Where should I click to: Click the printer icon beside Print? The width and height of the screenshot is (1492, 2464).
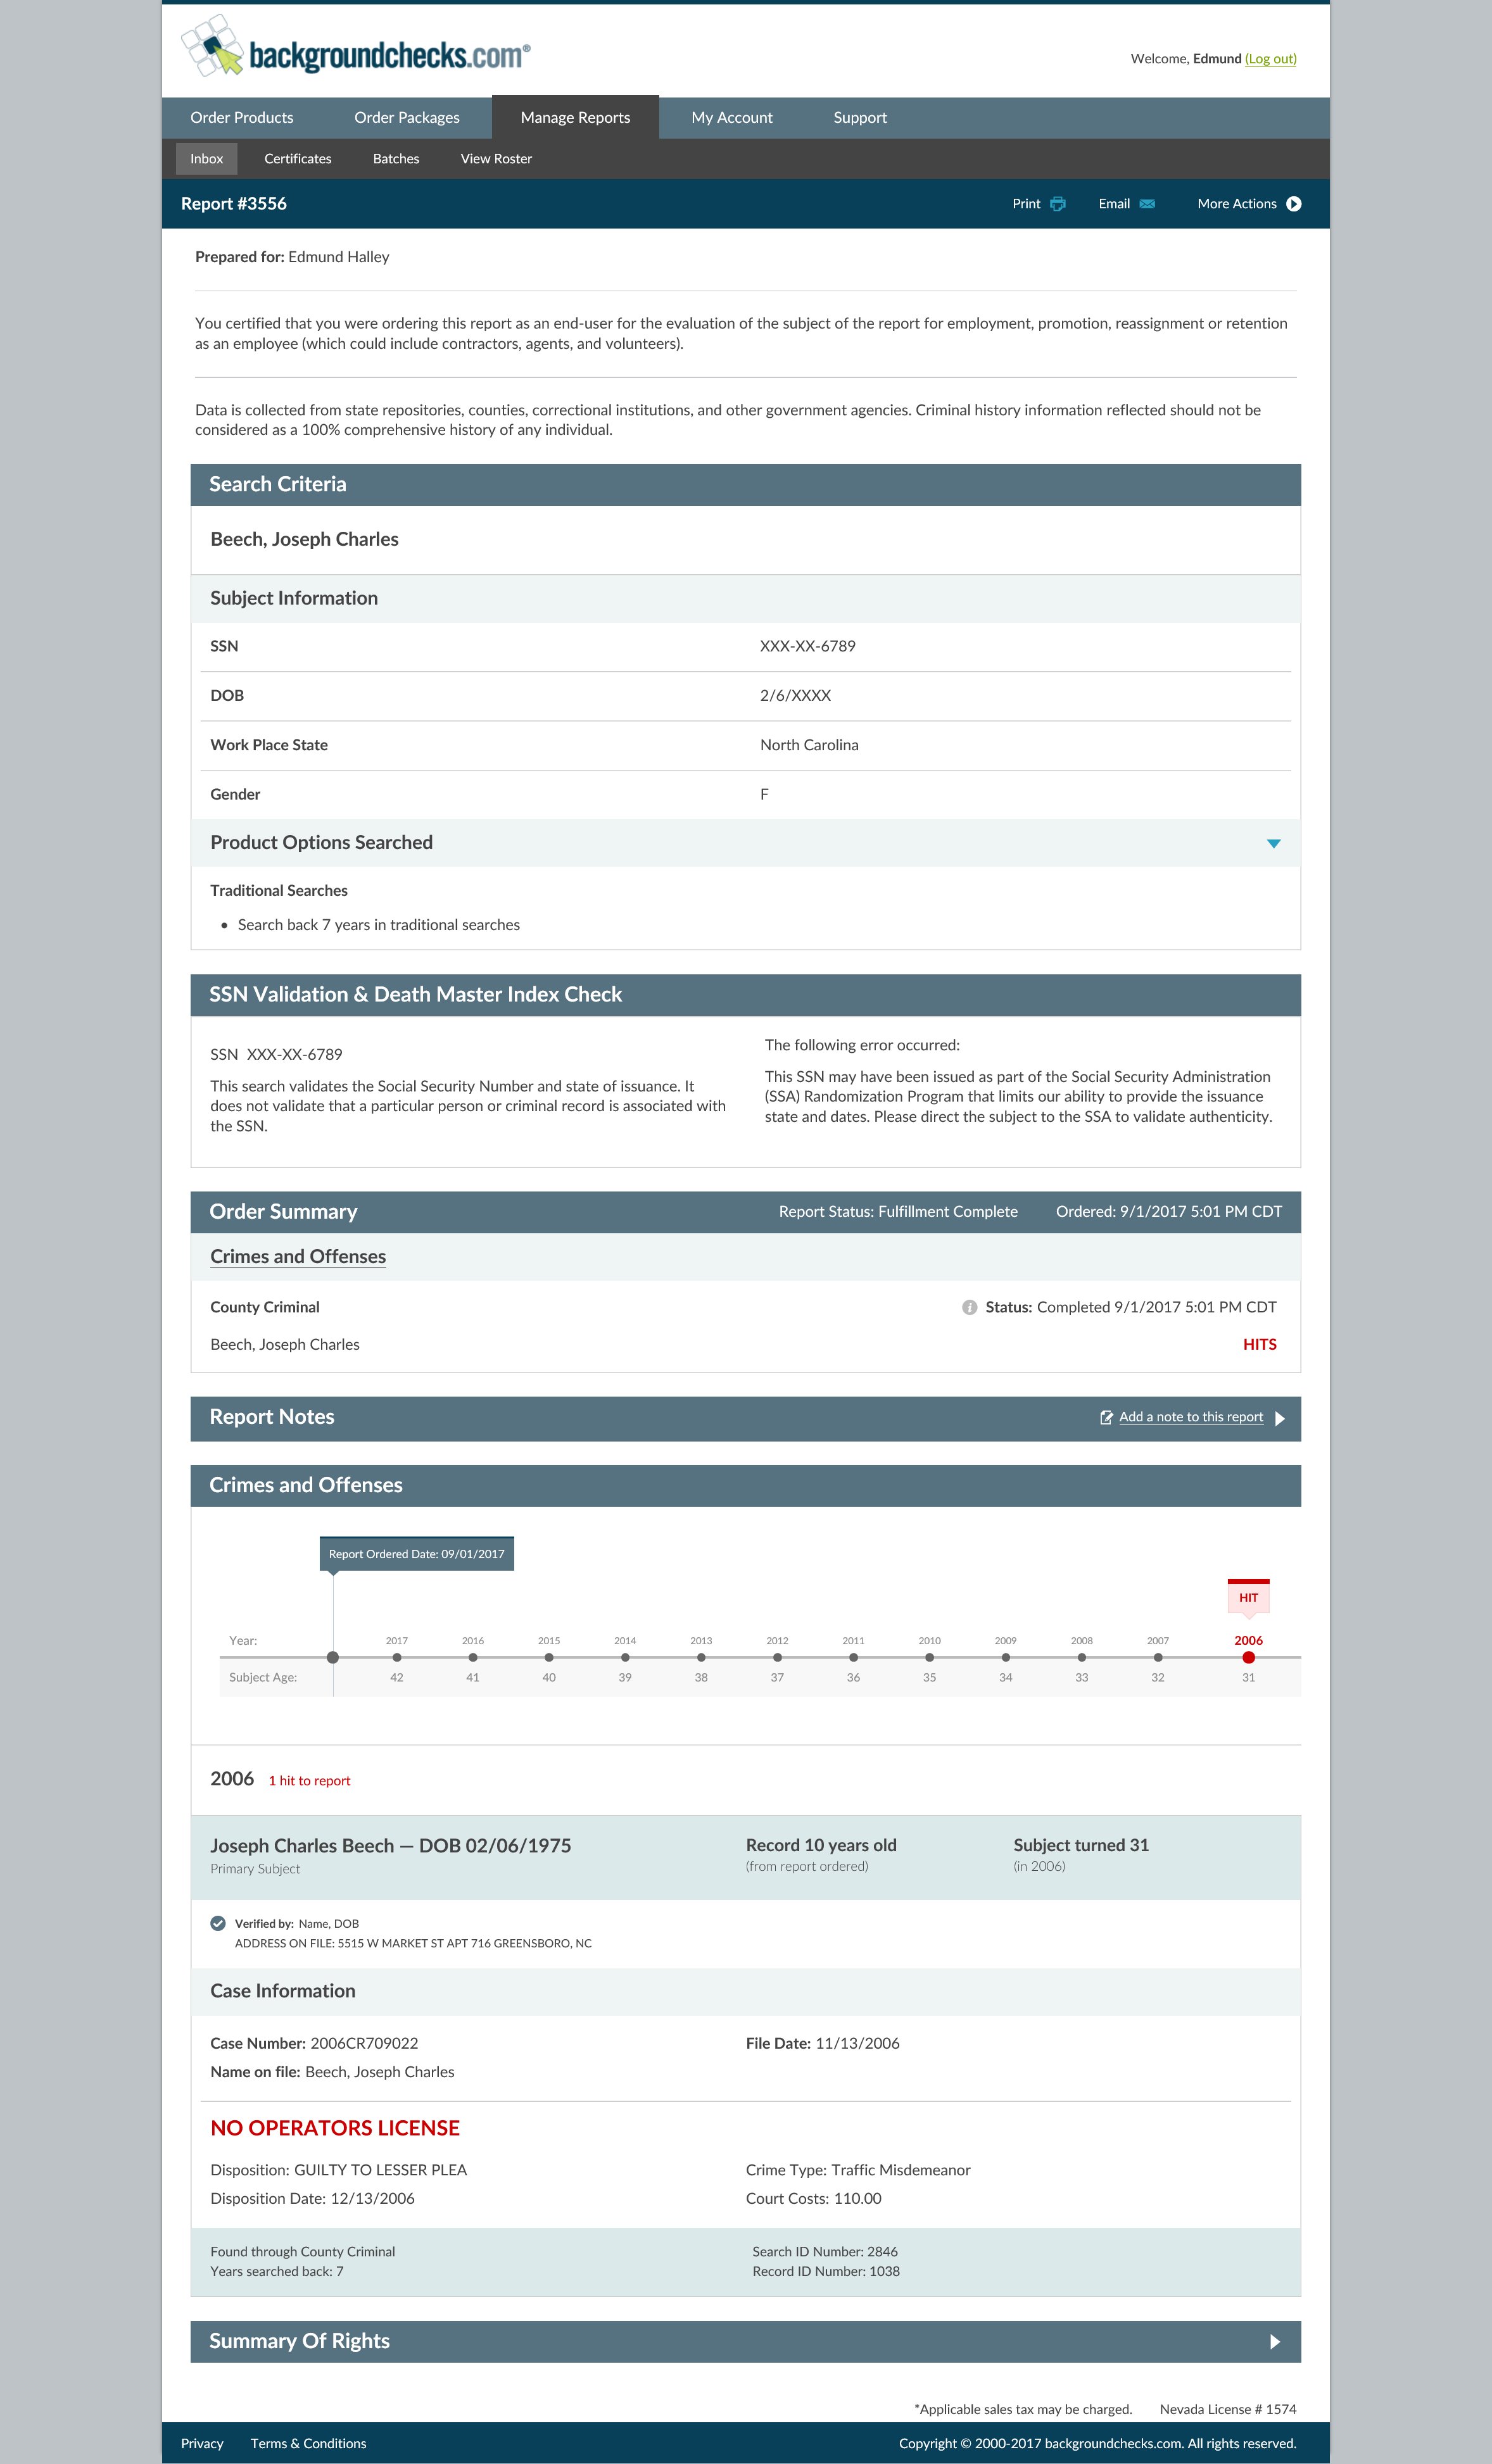click(1057, 204)
